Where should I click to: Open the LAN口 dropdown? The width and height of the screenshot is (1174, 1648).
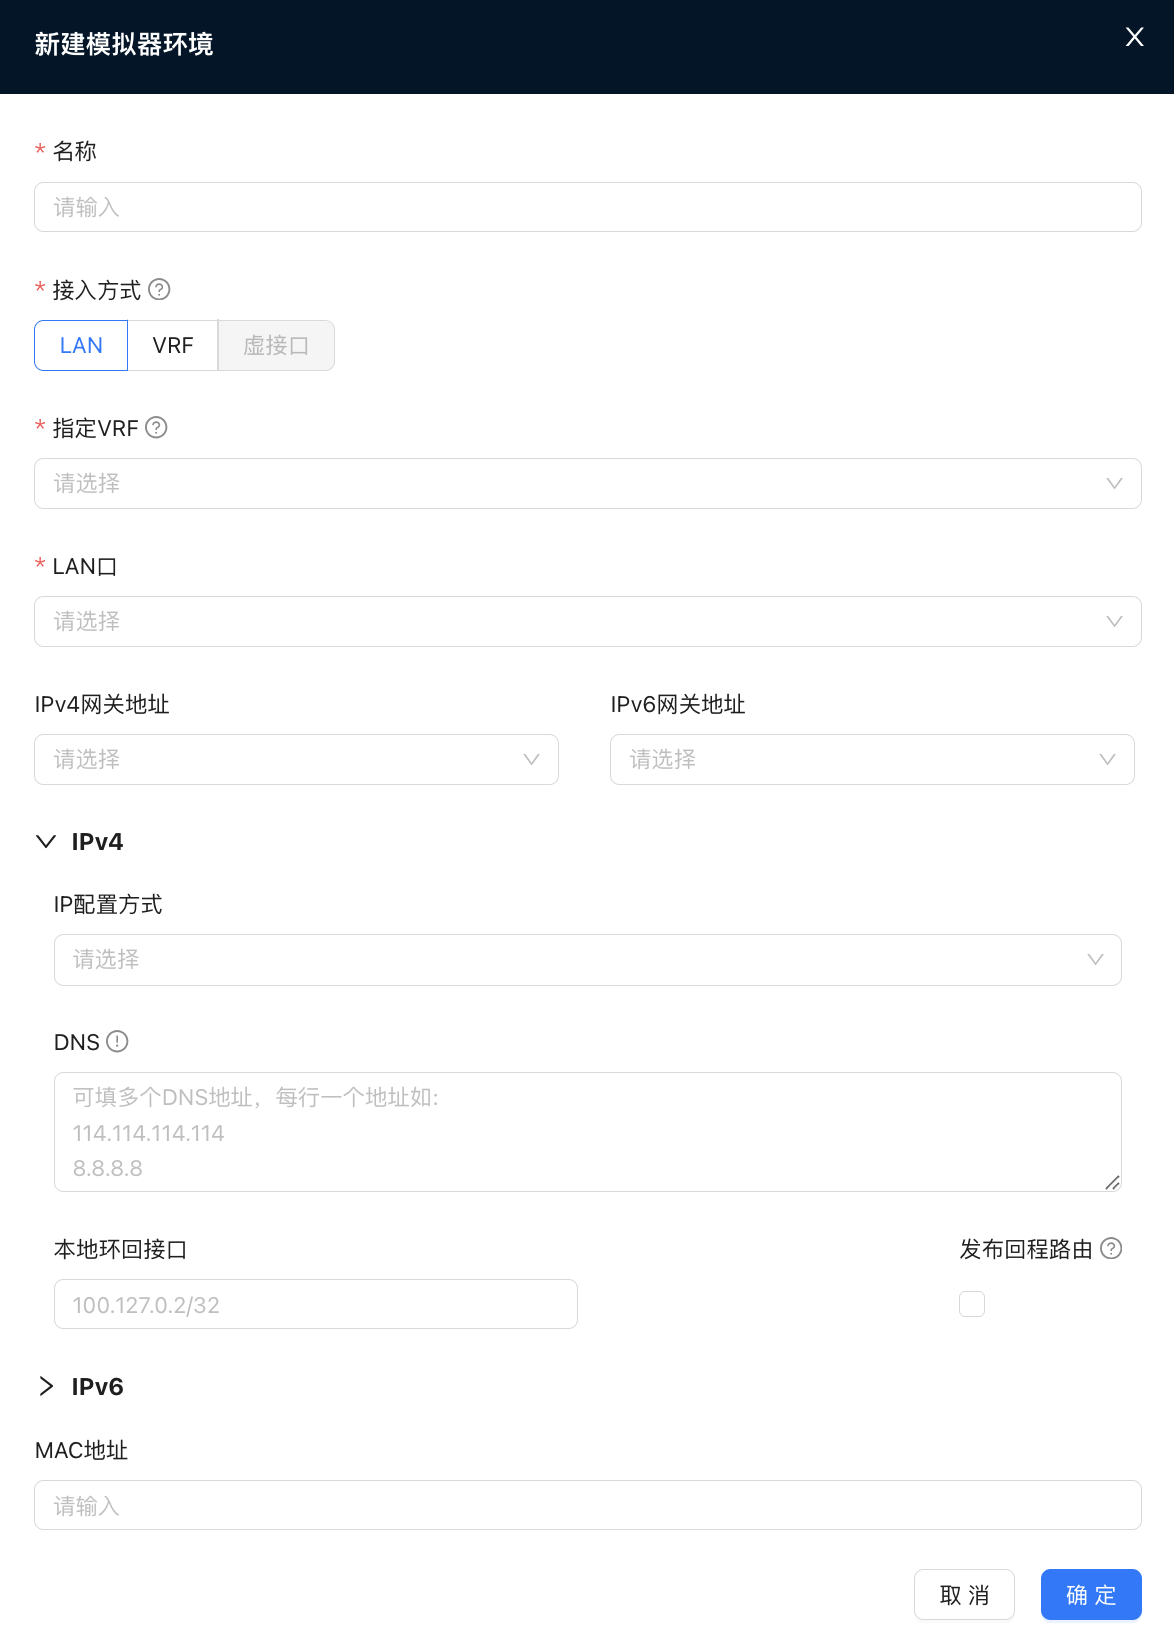587,622
